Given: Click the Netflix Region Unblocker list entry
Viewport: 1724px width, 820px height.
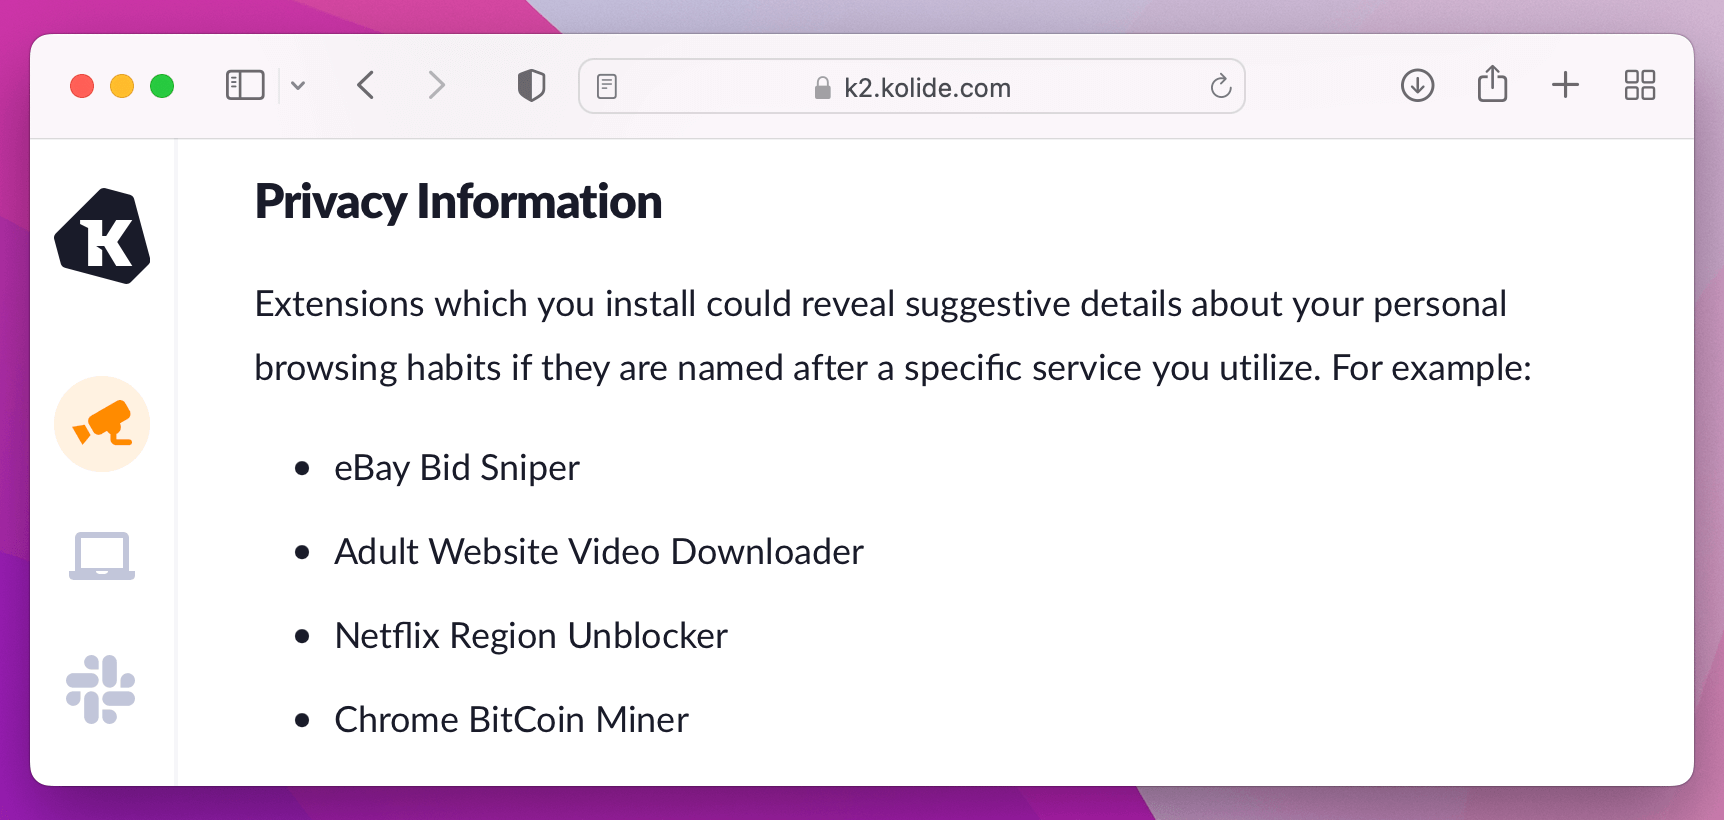Looking at the screenshot, I should tap(531, 635).
